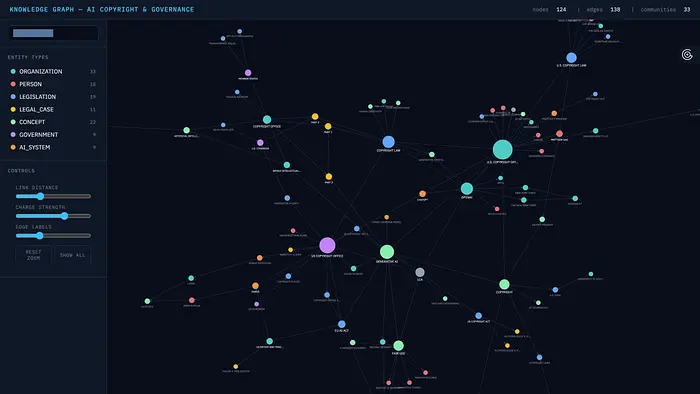The image size is (700, 394).
Task: Click the Show All button
Action: coord(72,255)
